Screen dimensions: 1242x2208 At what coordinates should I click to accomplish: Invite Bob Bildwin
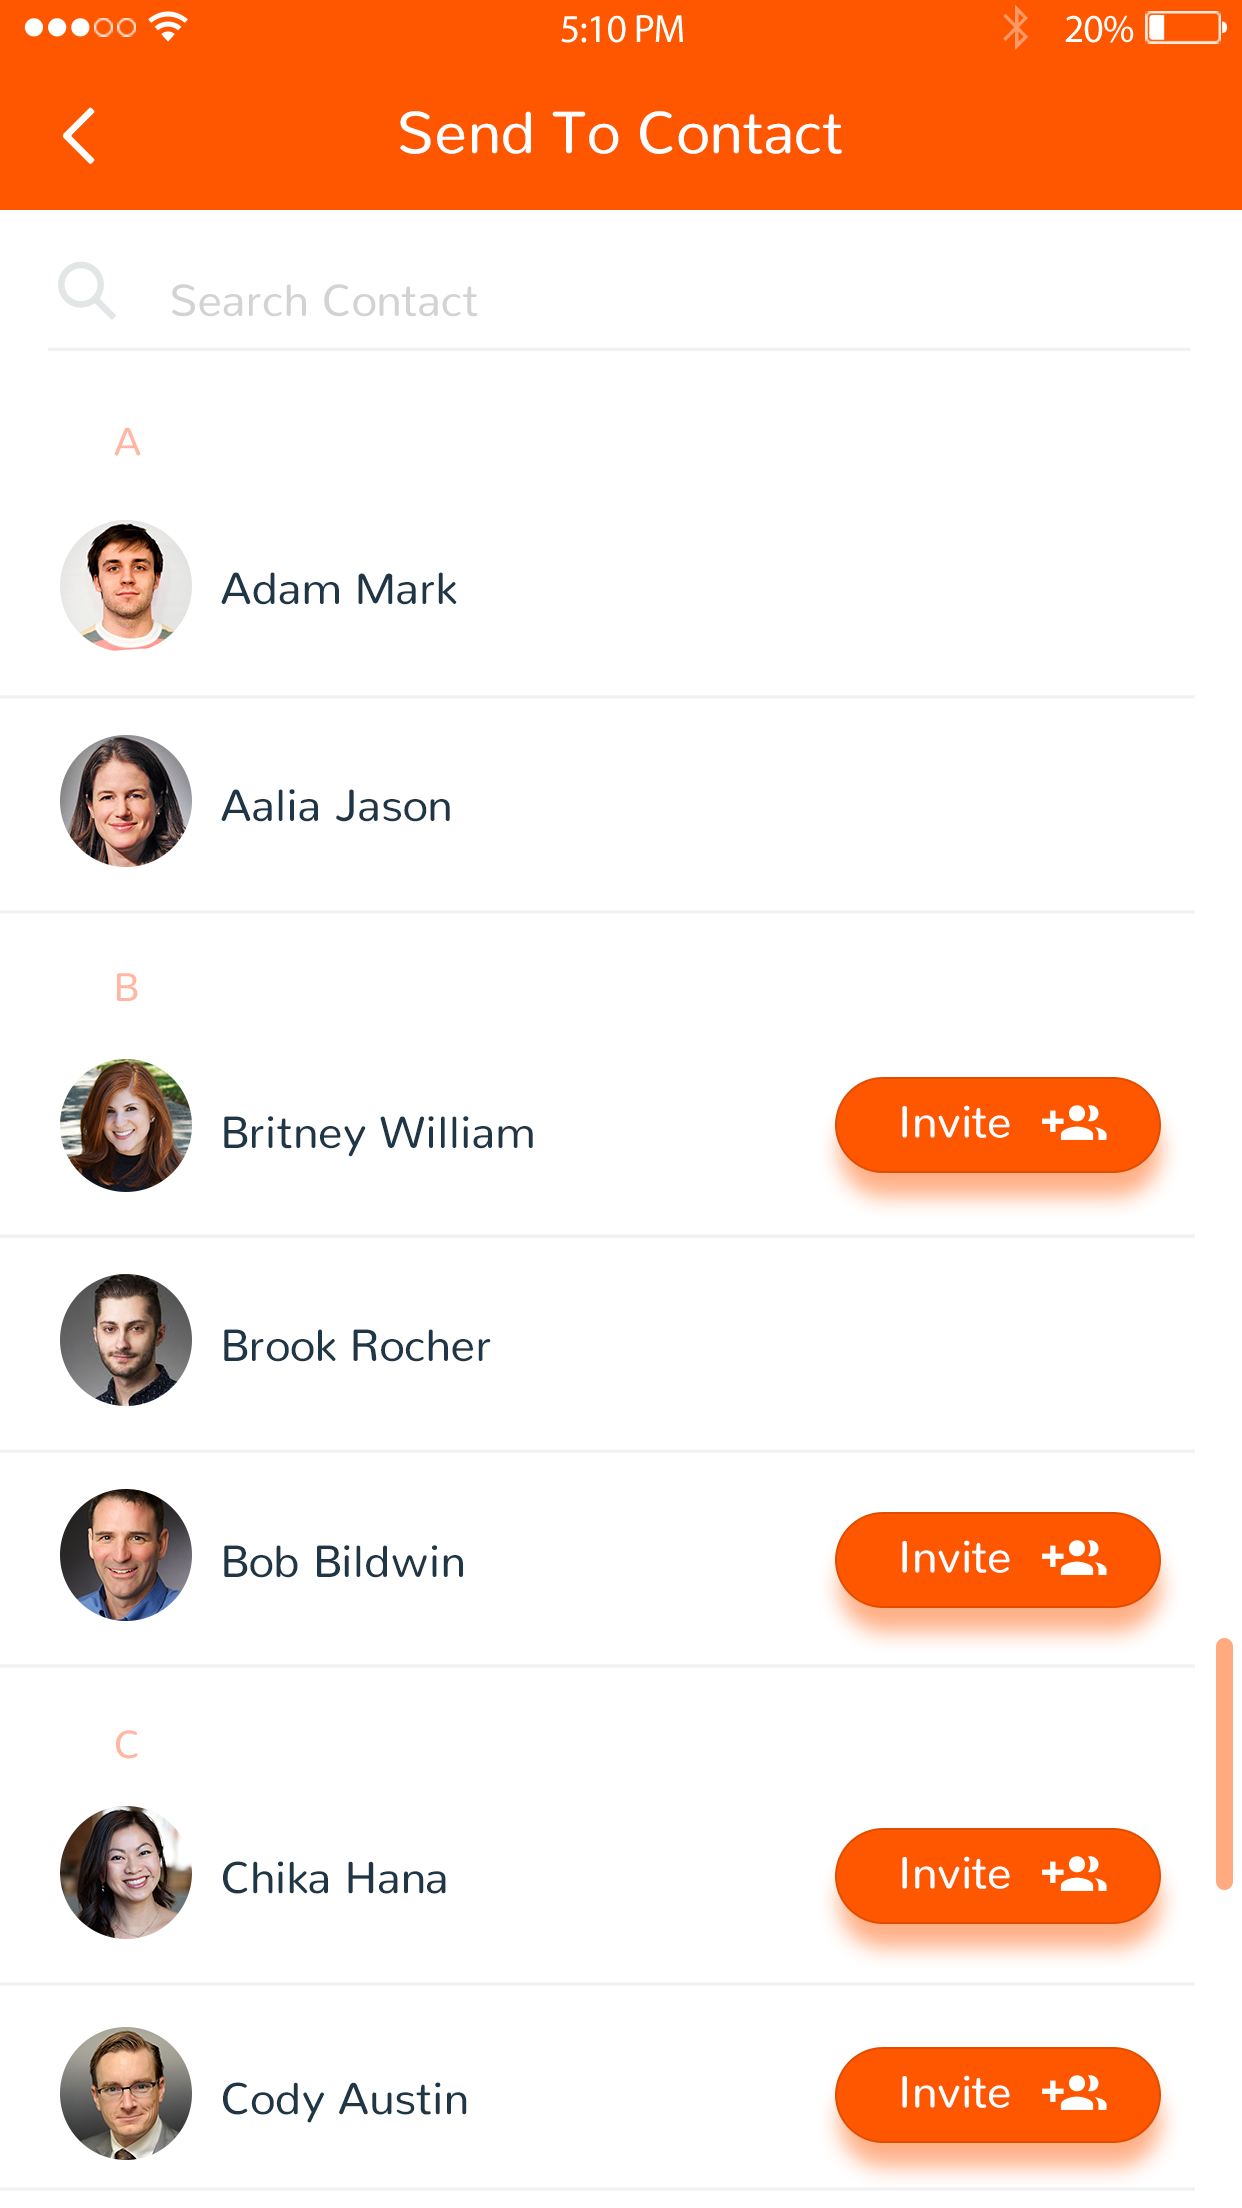pos(997,1560)
